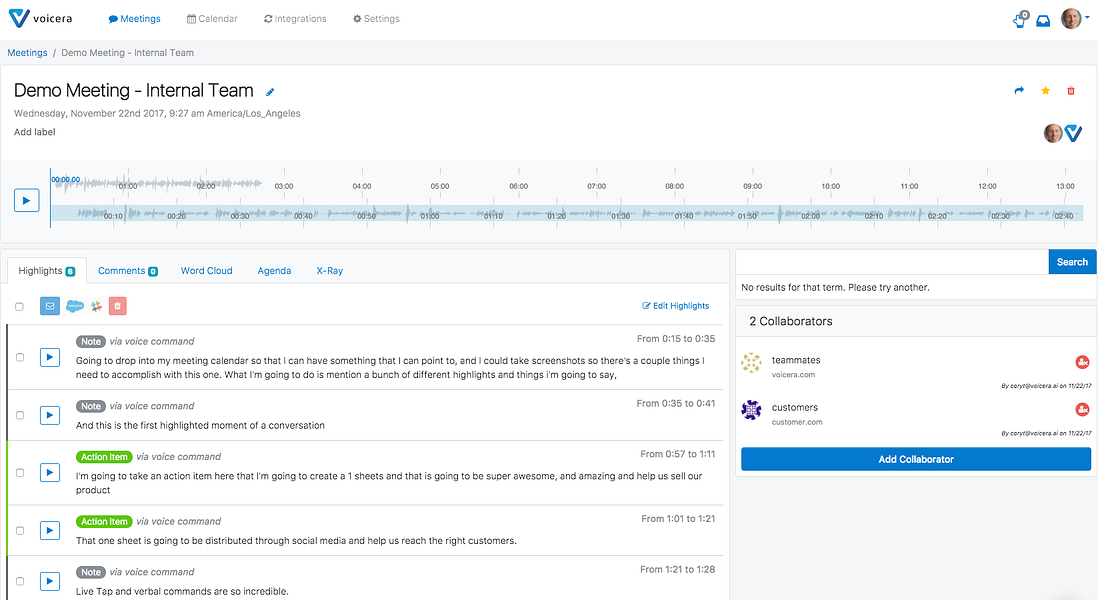This screenshot has width=1098, height=600.
Task: Seek to 01:00 on zoomed waveform
Action: point(430,216)
